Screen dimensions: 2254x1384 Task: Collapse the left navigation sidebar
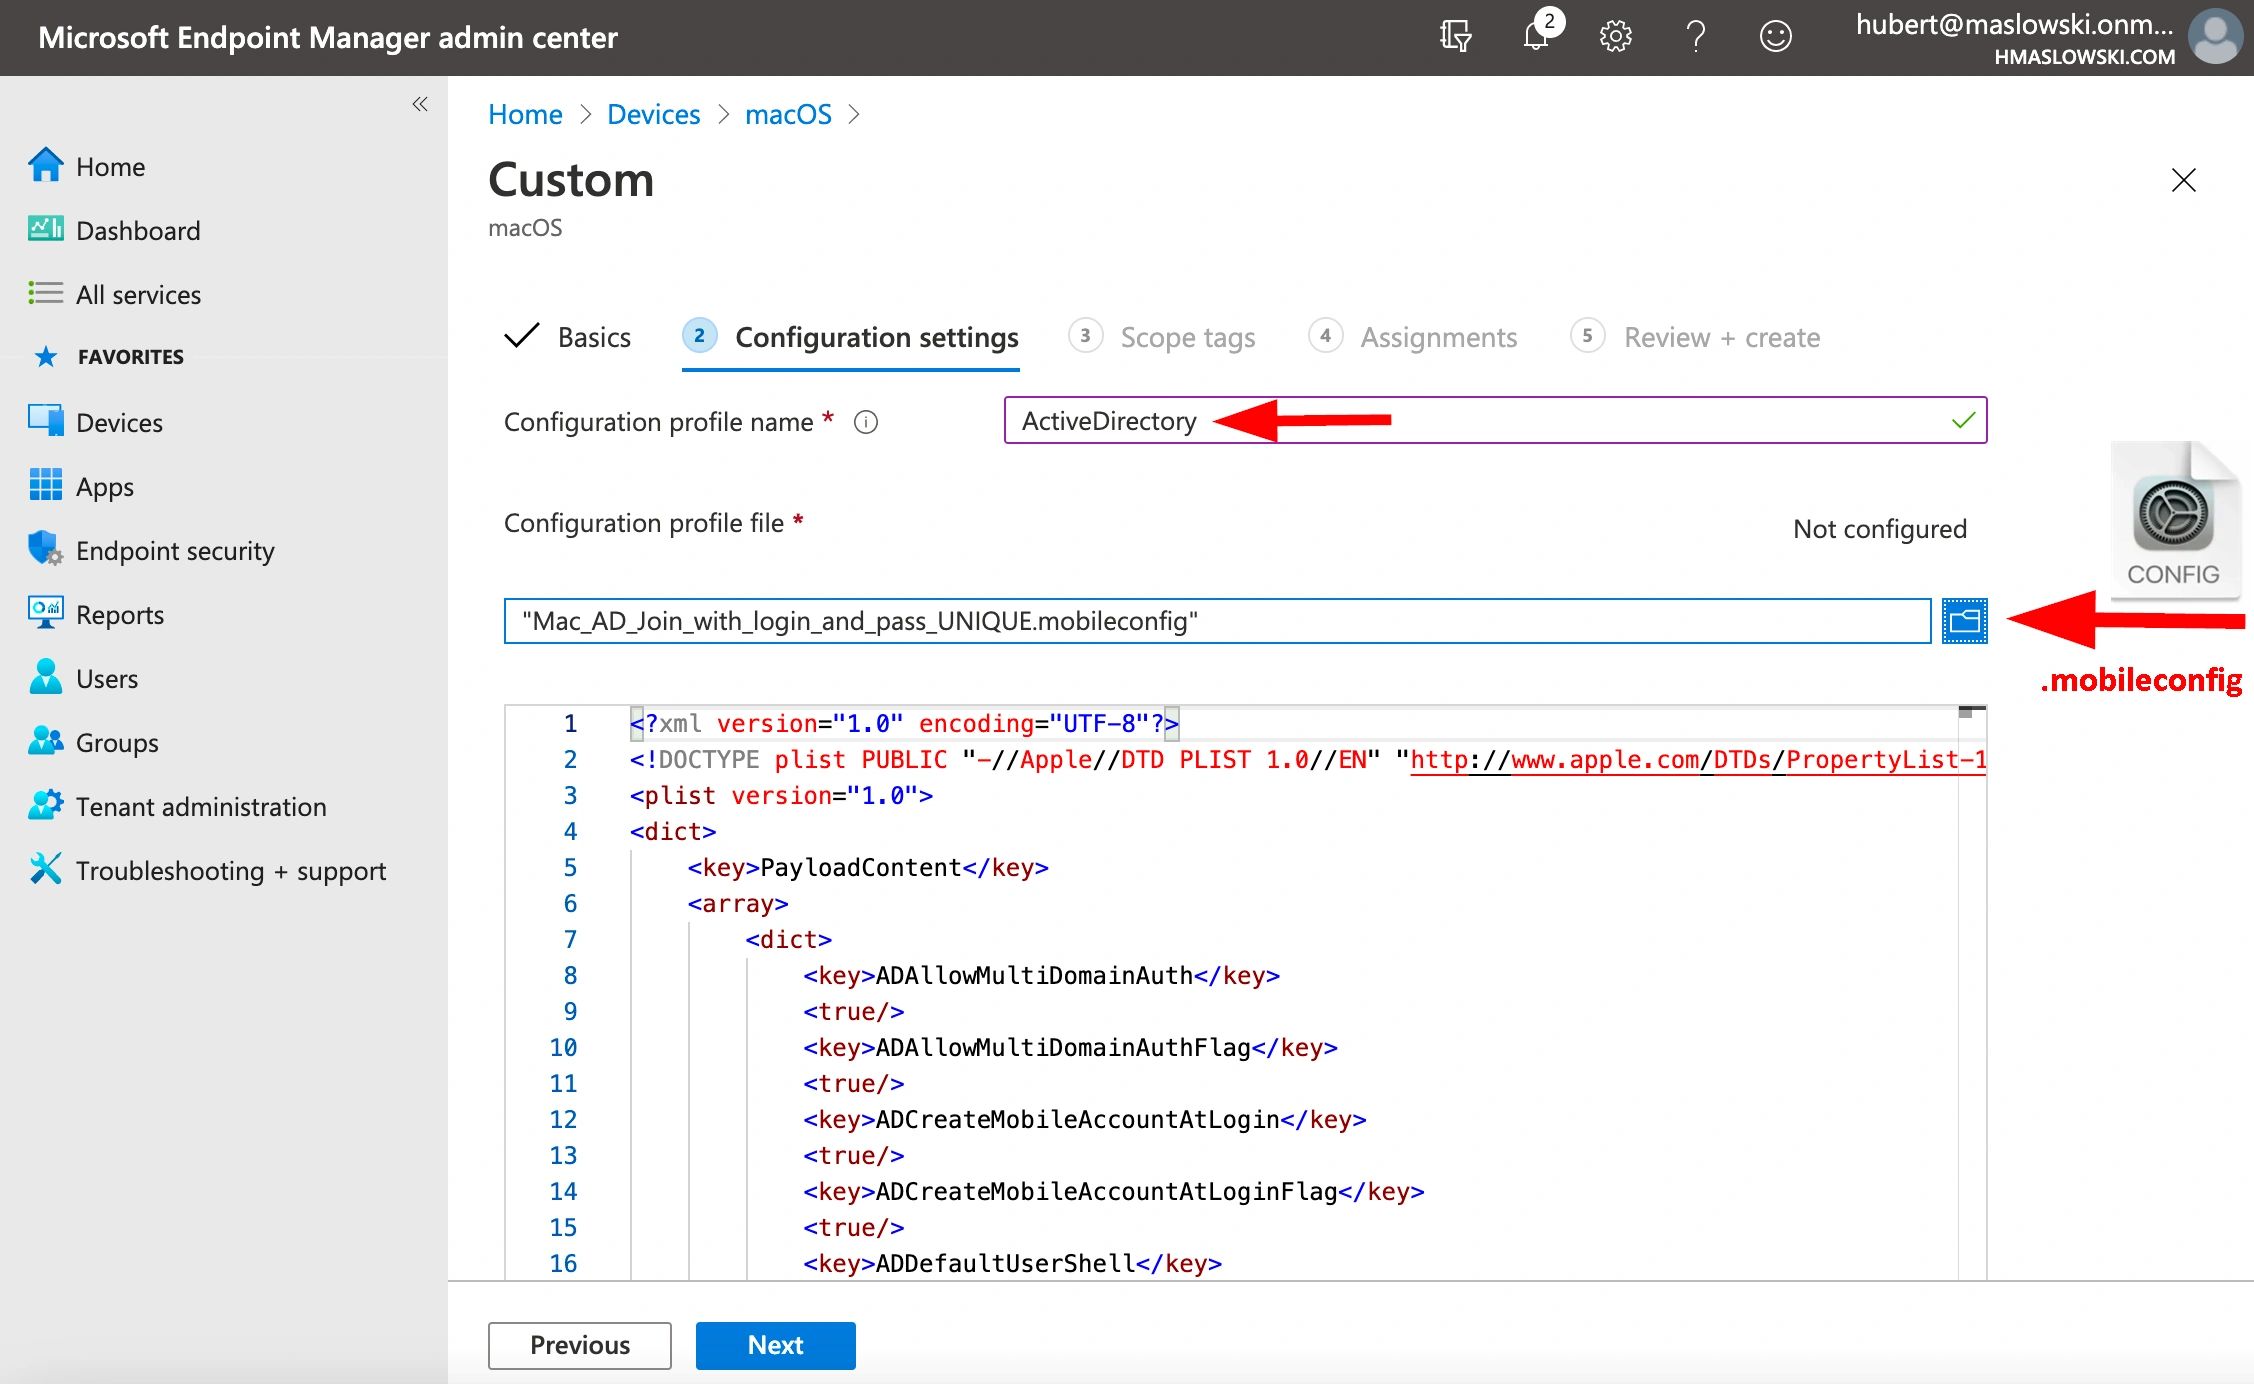420,104
